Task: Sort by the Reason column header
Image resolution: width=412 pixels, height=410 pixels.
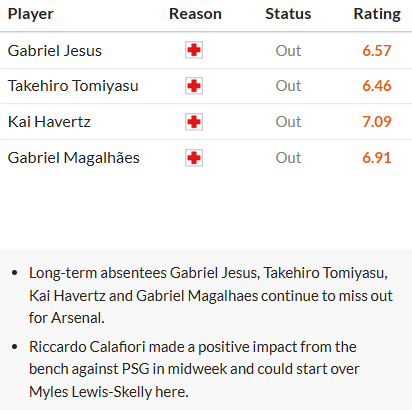Action: (195, 14)
